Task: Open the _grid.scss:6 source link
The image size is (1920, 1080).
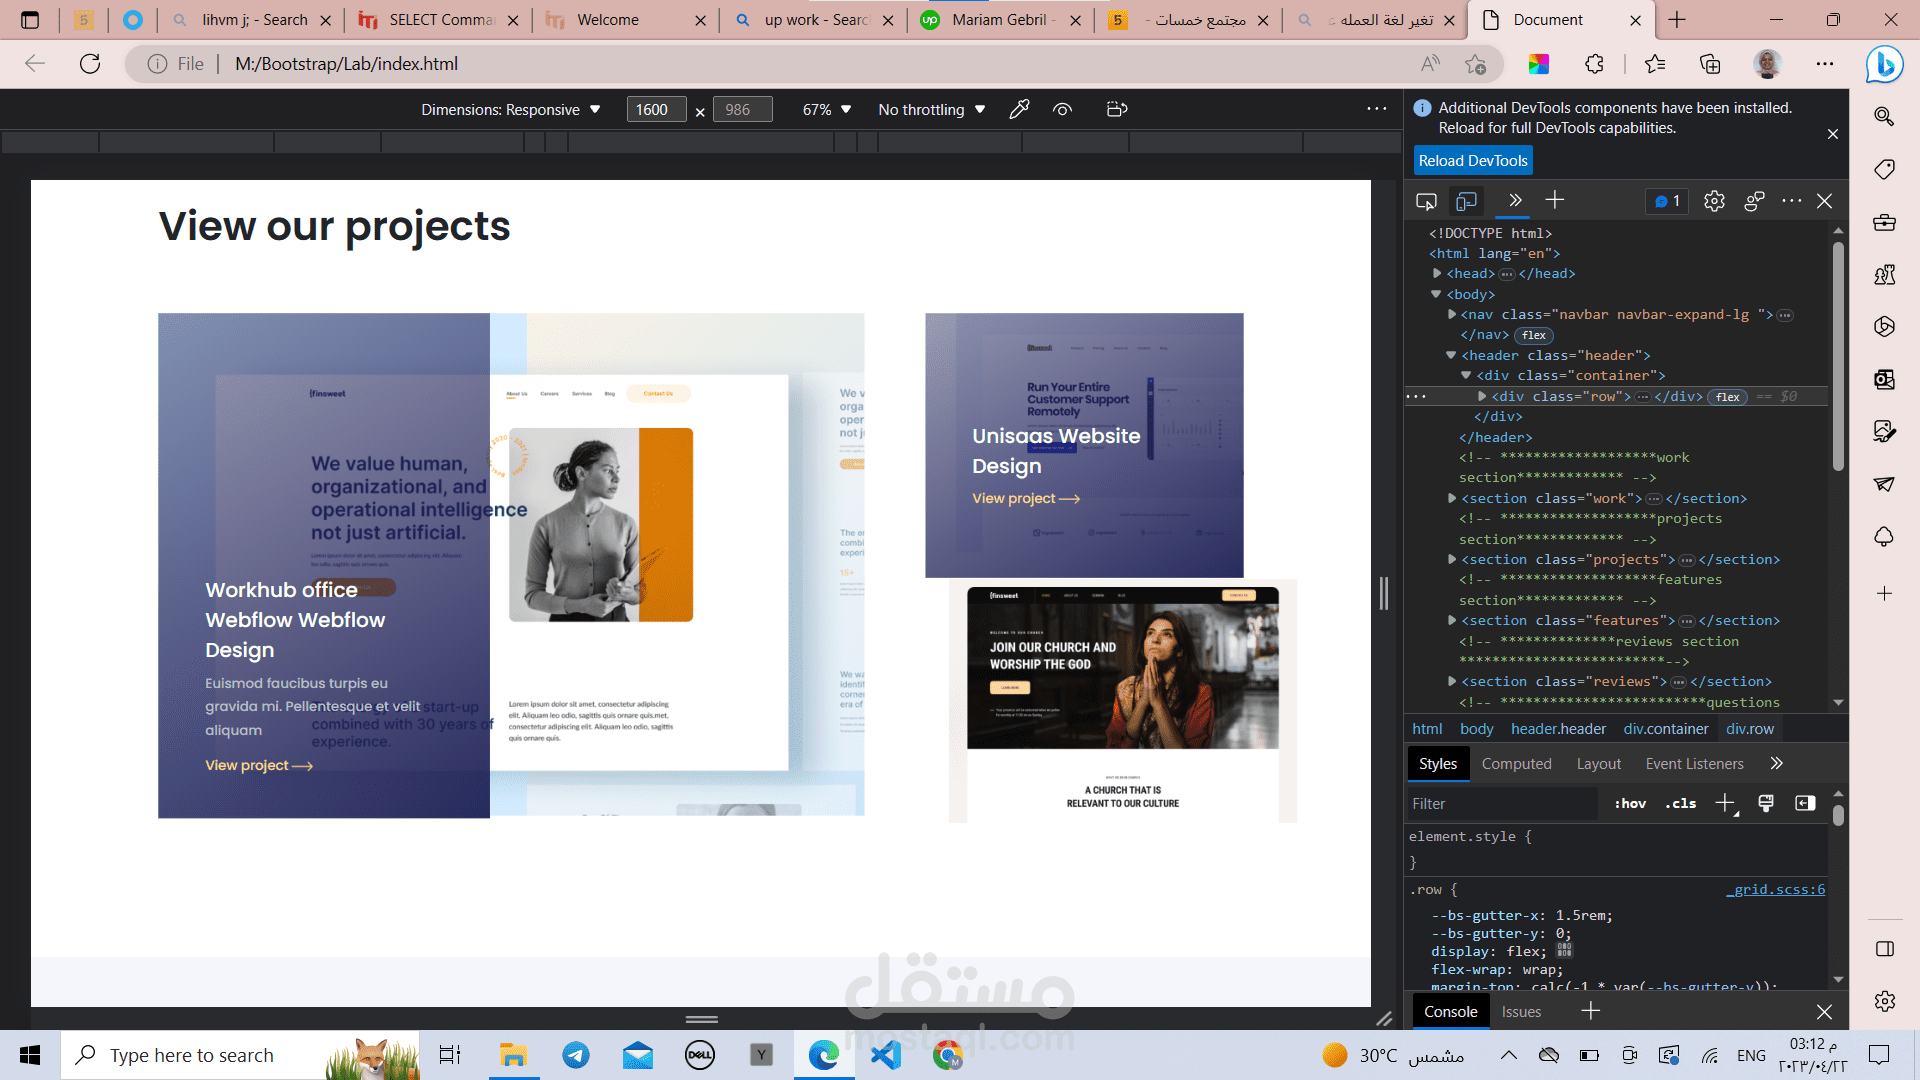Action: point(1776,889)
